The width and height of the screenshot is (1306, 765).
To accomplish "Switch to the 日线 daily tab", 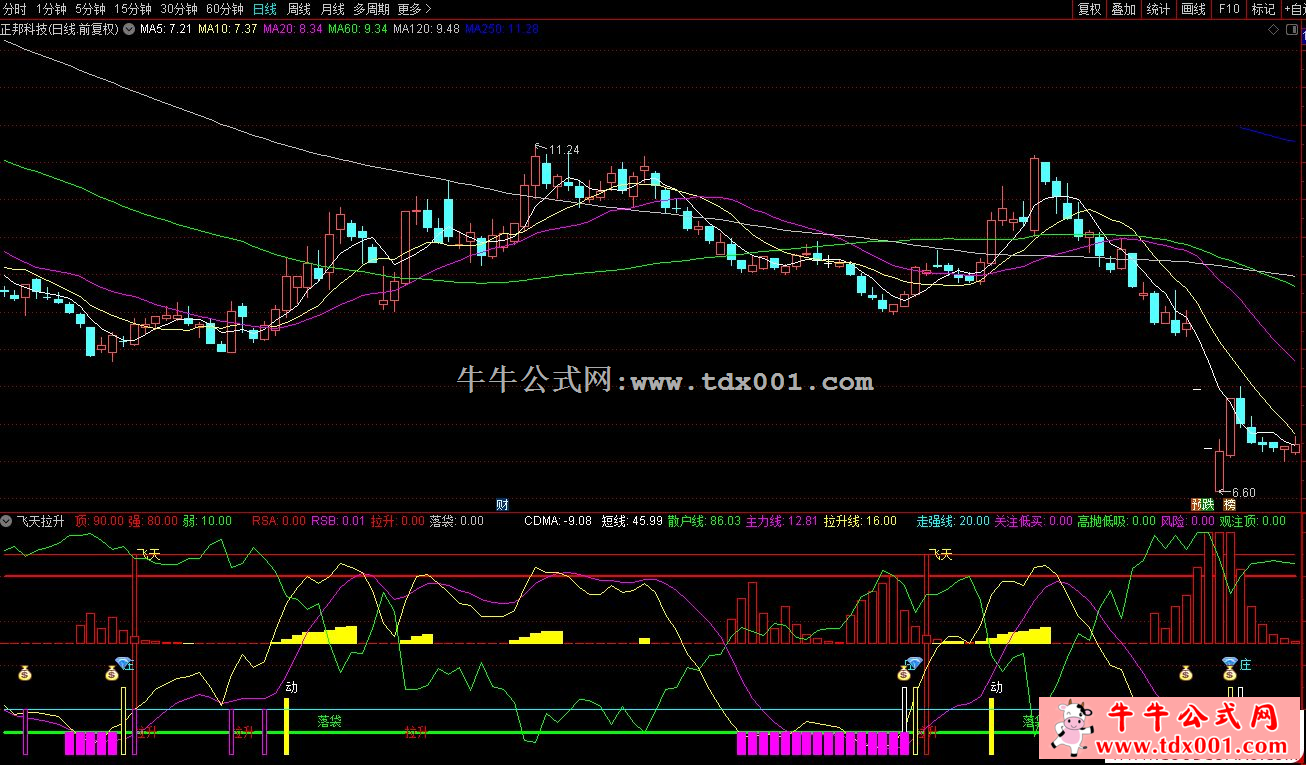I will pyautogui.click(x=265, y=9).
